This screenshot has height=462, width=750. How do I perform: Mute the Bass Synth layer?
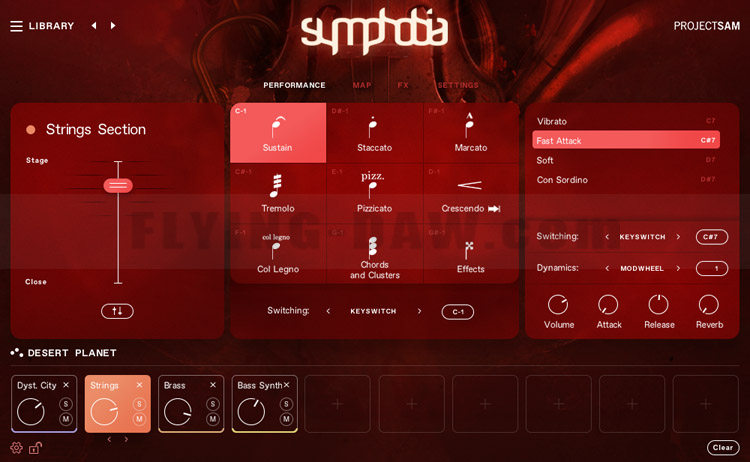point(286,419)
